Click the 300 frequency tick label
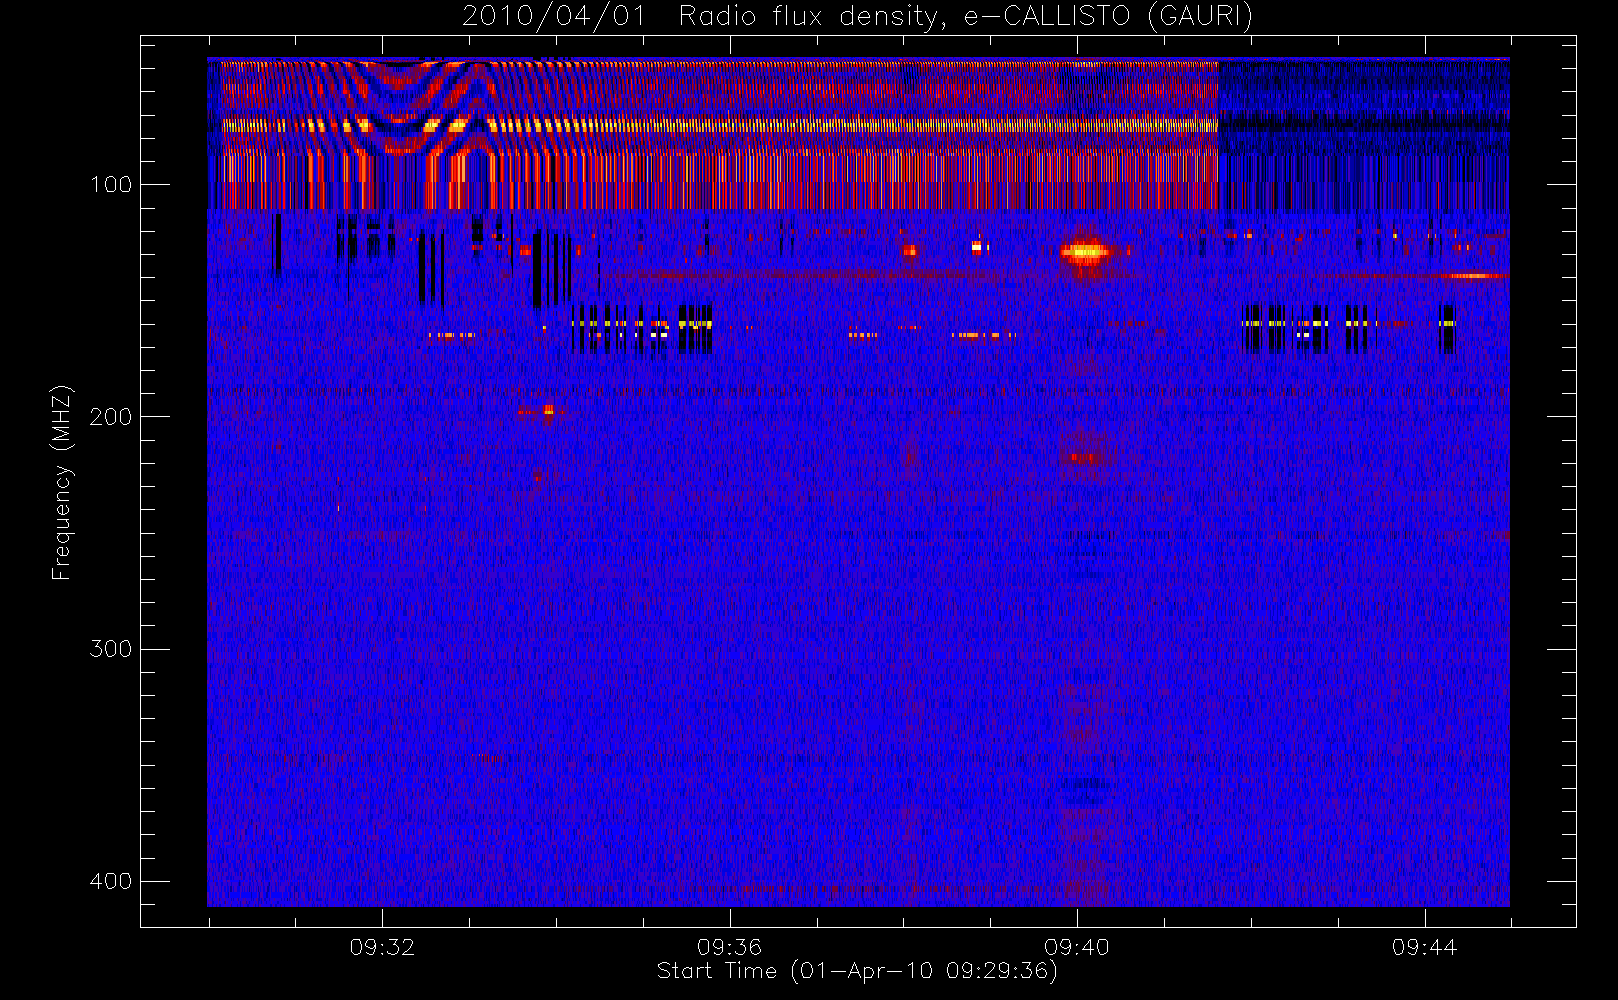Image resolution: width=1618 pixels, height=1000 pixels. pyautogui.click(x=110, y=649)
